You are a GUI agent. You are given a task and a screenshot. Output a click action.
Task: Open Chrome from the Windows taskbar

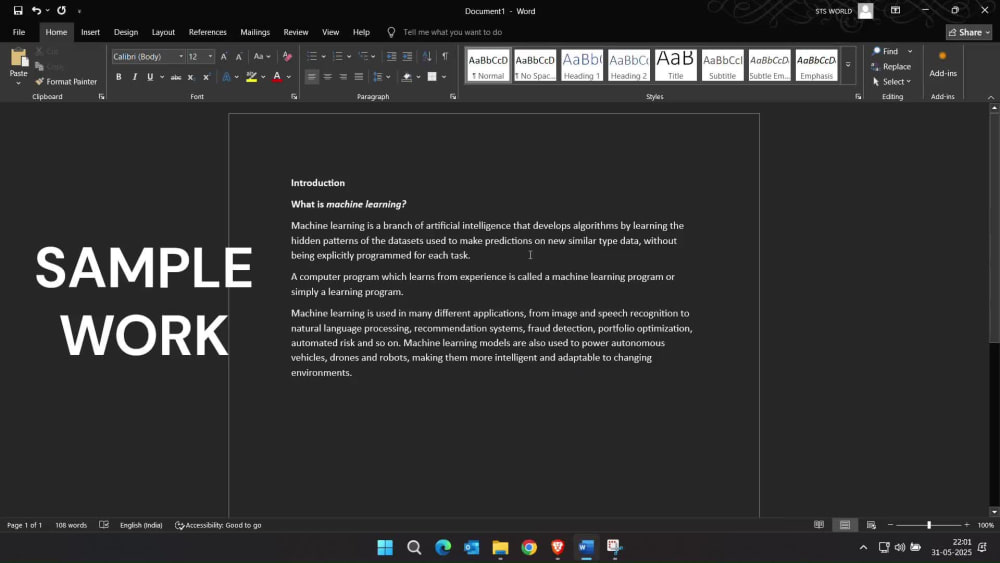pyautogui.click(x=529, y=547)
